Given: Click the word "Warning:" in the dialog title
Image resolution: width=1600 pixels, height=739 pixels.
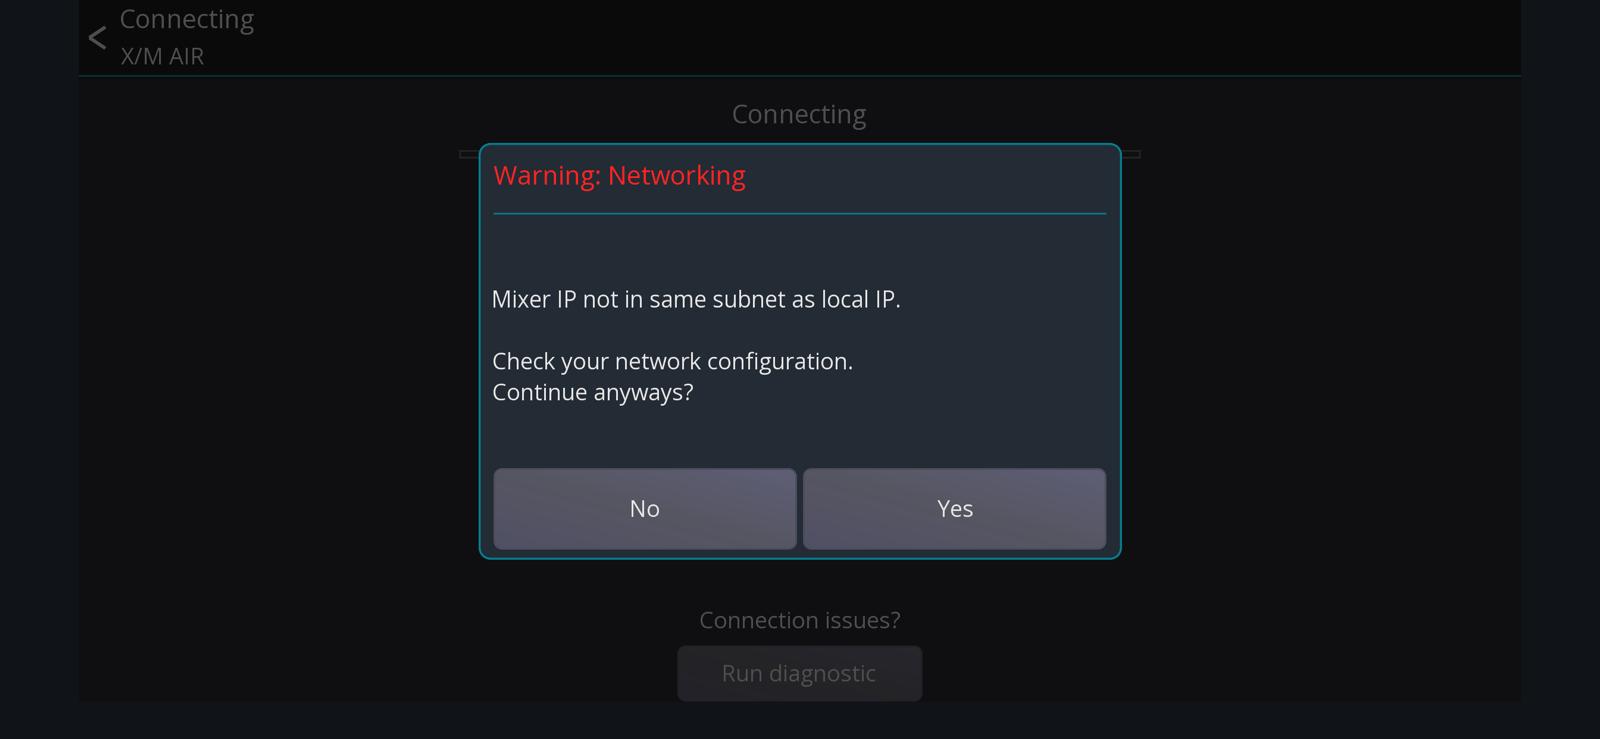Looking at the screenshot, I should click(547, 175).
